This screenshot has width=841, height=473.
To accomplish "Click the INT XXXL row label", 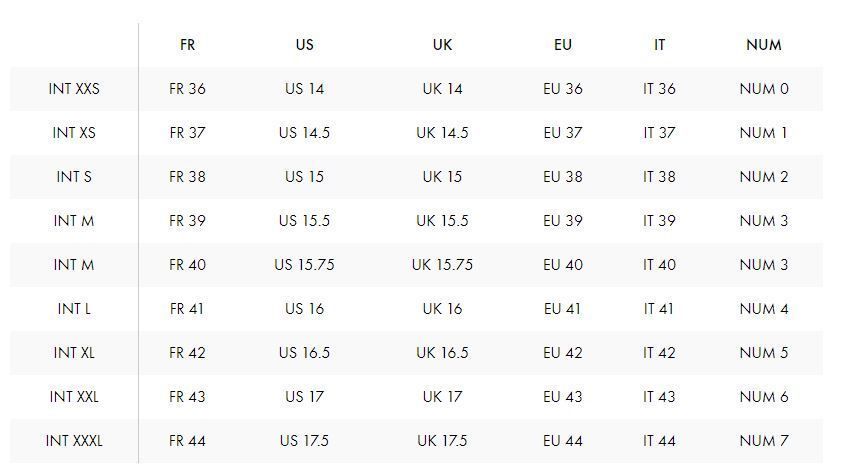I will (74, 440).
